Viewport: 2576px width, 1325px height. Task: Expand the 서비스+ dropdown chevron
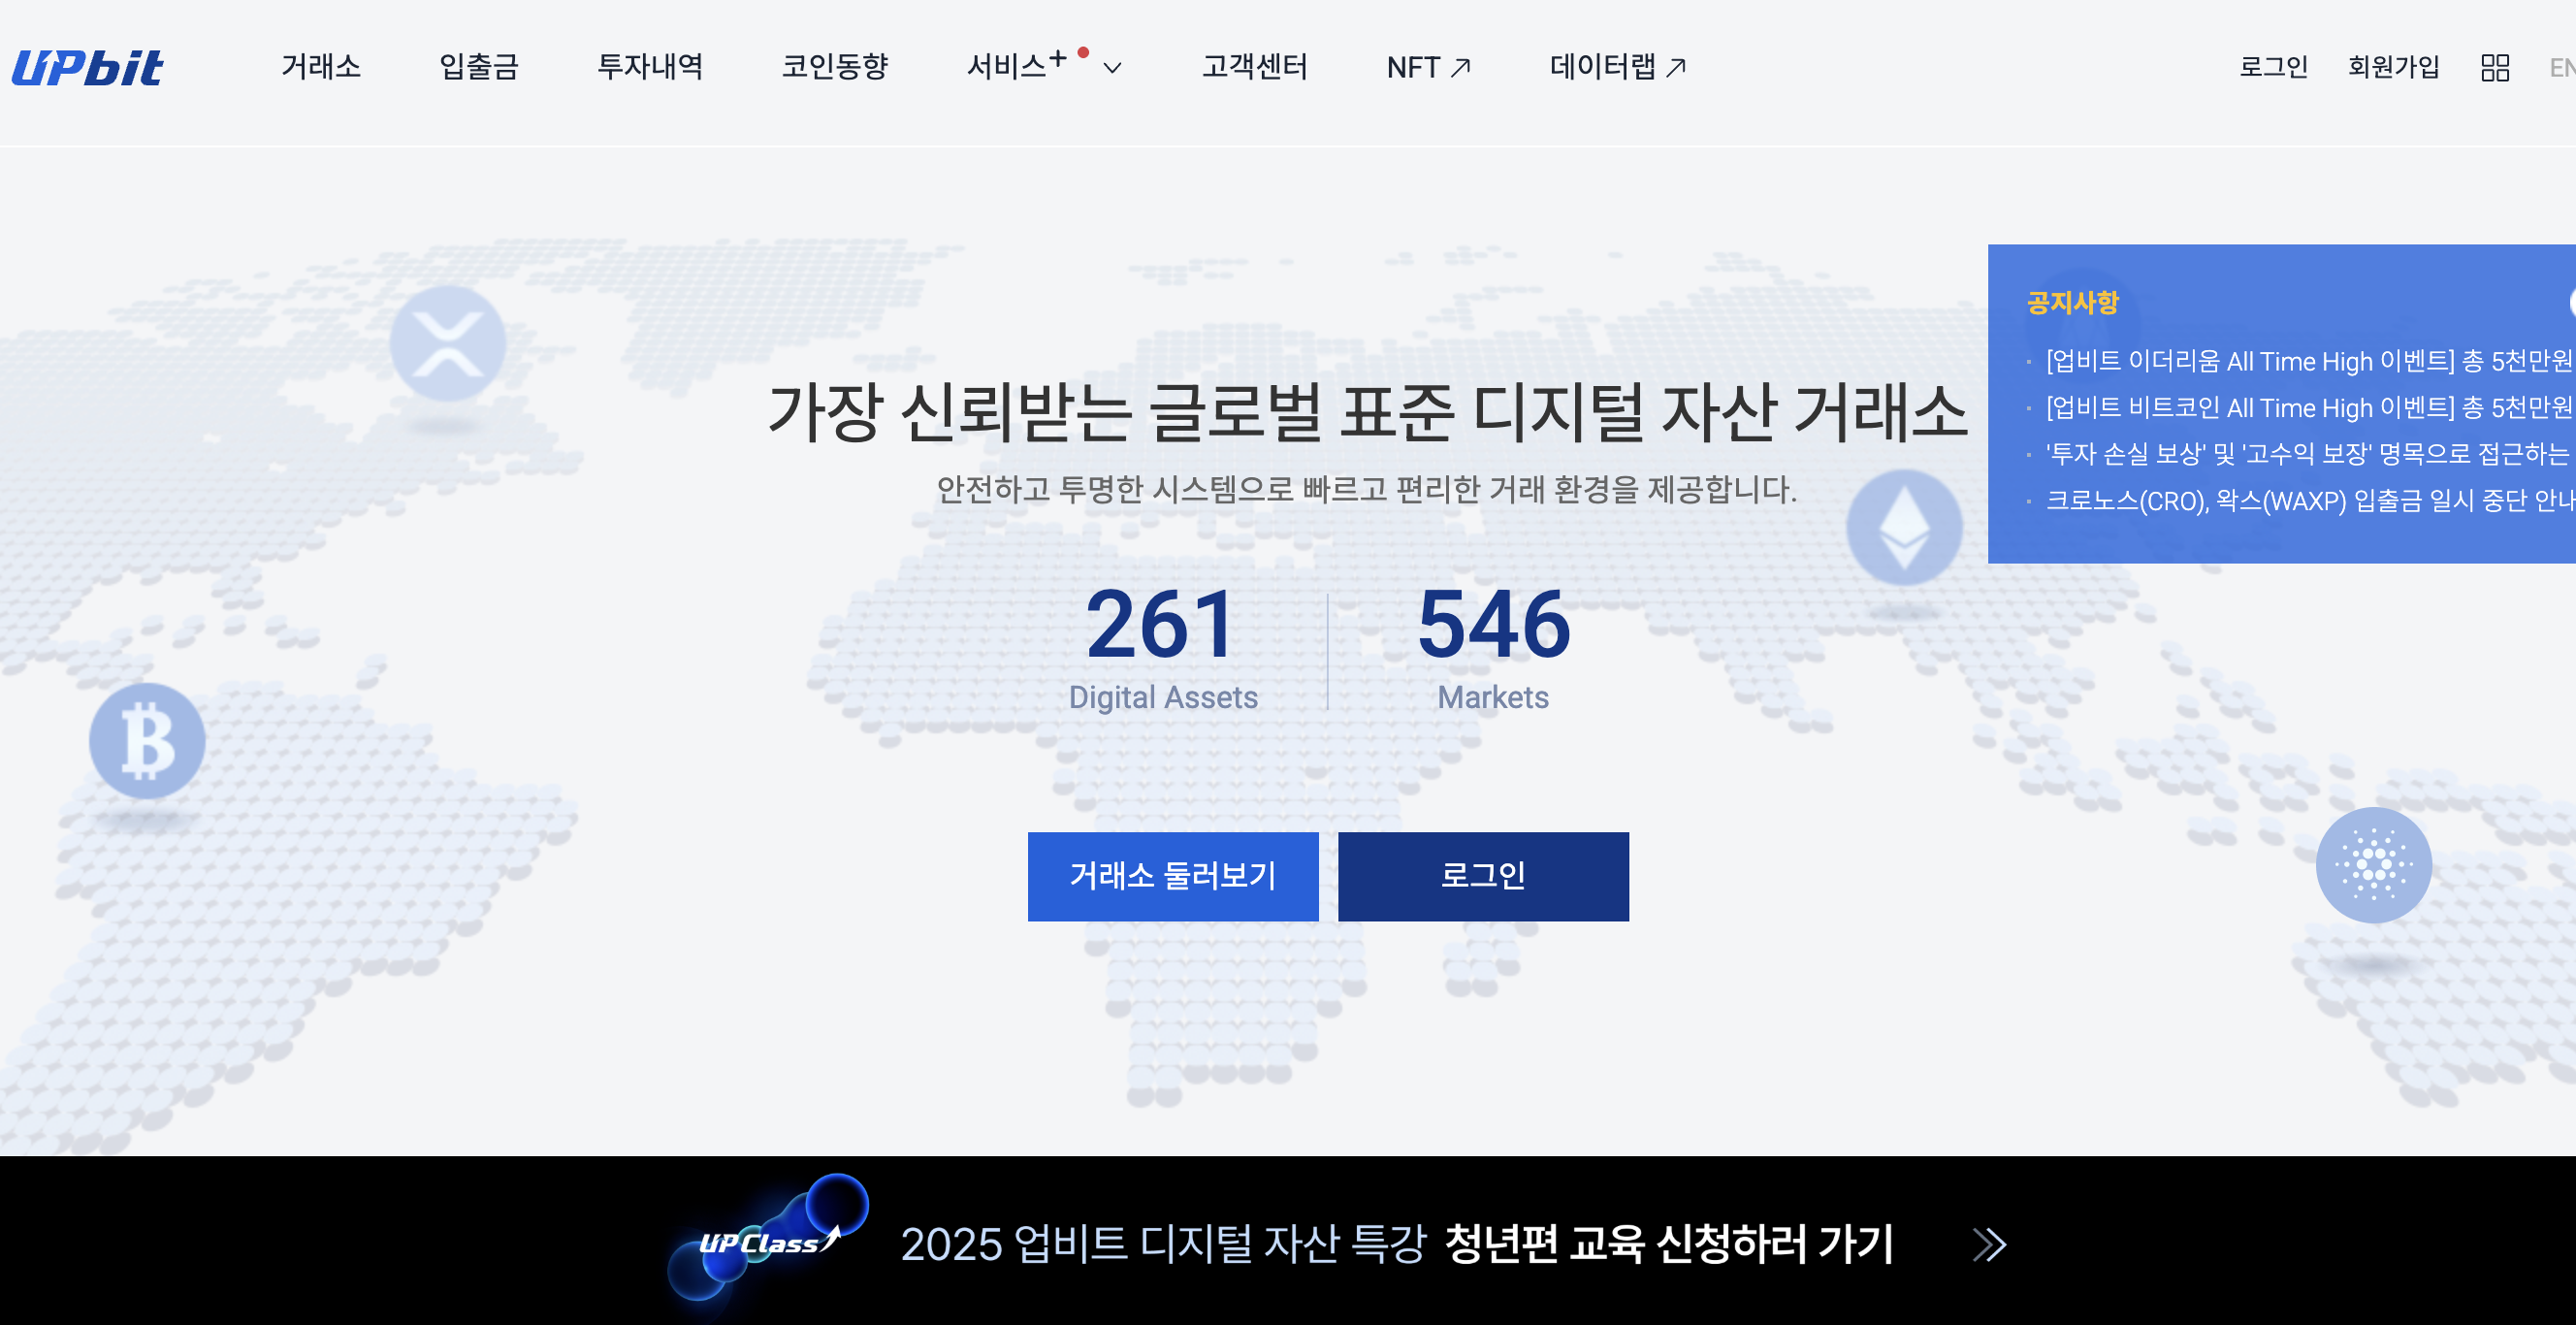point(1112,68)
